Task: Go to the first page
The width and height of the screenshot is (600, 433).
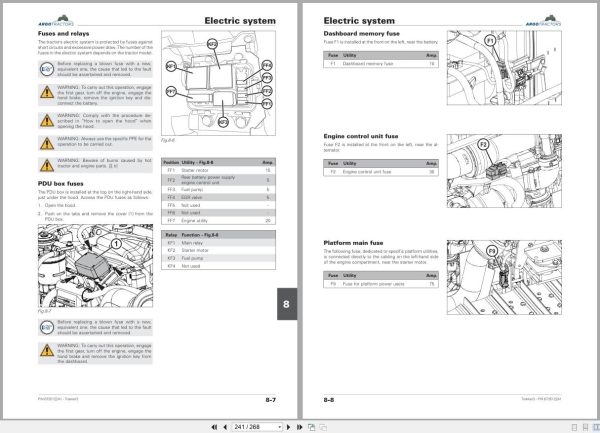Action: click(214, 427)
